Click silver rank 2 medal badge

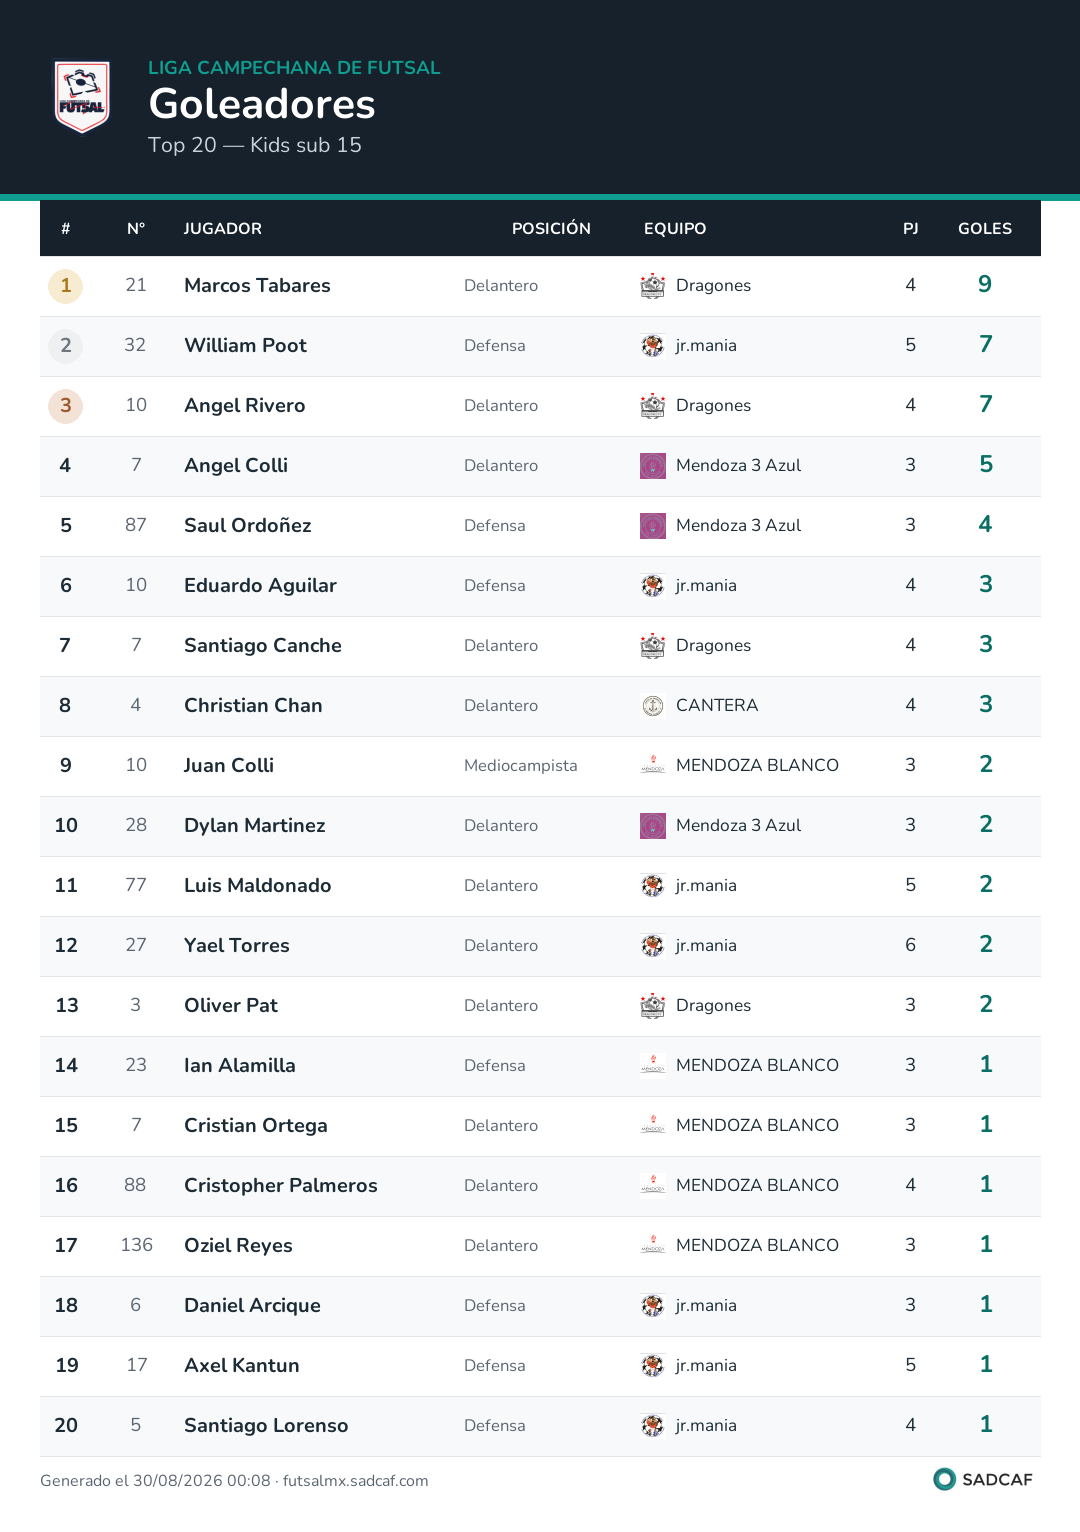click(66, 346)
